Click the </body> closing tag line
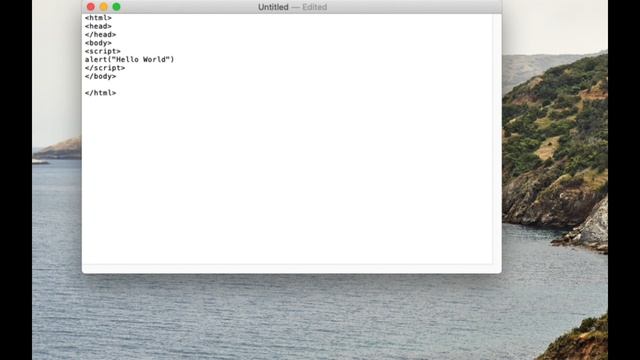 click(100, 76)
